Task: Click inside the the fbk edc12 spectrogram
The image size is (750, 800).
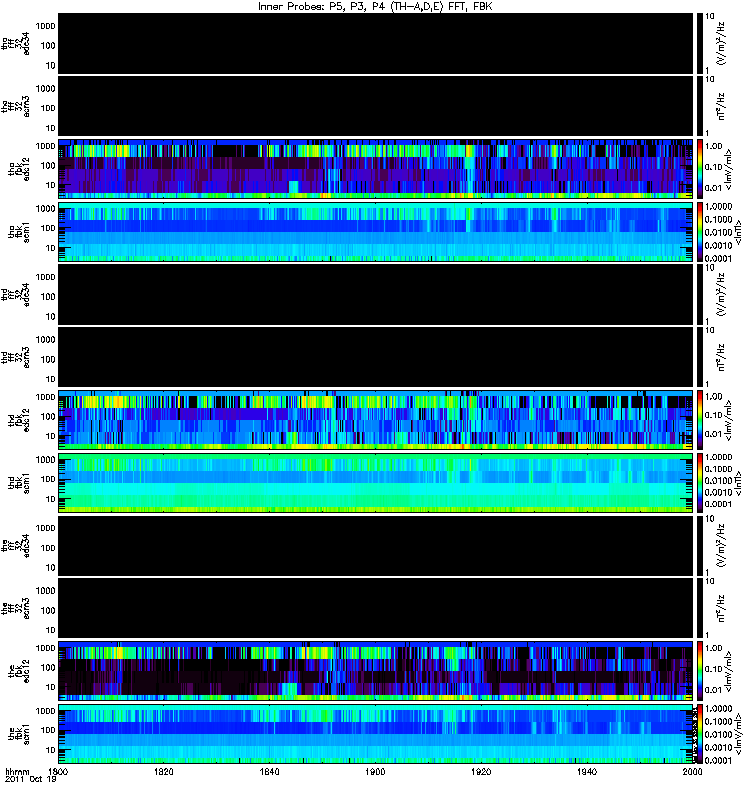Action: (376, 671)
